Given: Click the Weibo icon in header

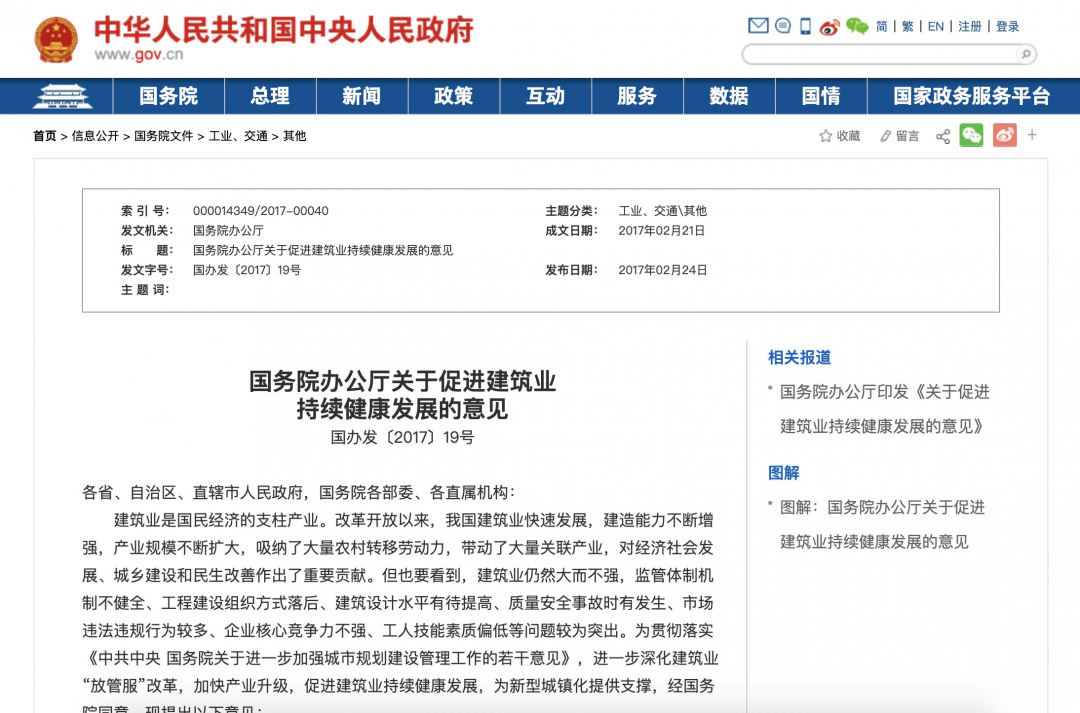Looking at the screenshot, I should (830, 27).
